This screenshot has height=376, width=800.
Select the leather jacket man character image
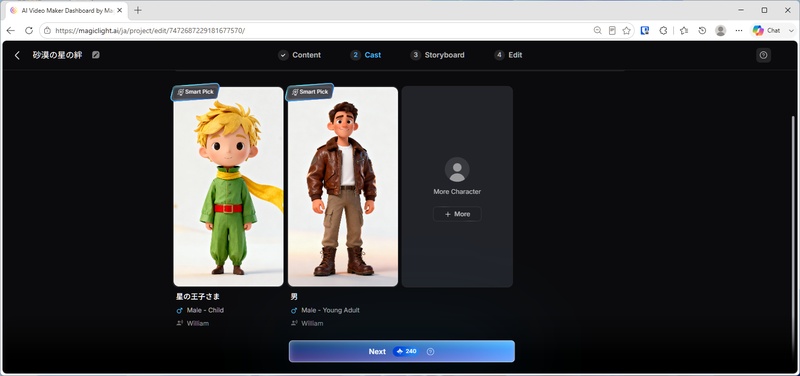pos(343,187)
